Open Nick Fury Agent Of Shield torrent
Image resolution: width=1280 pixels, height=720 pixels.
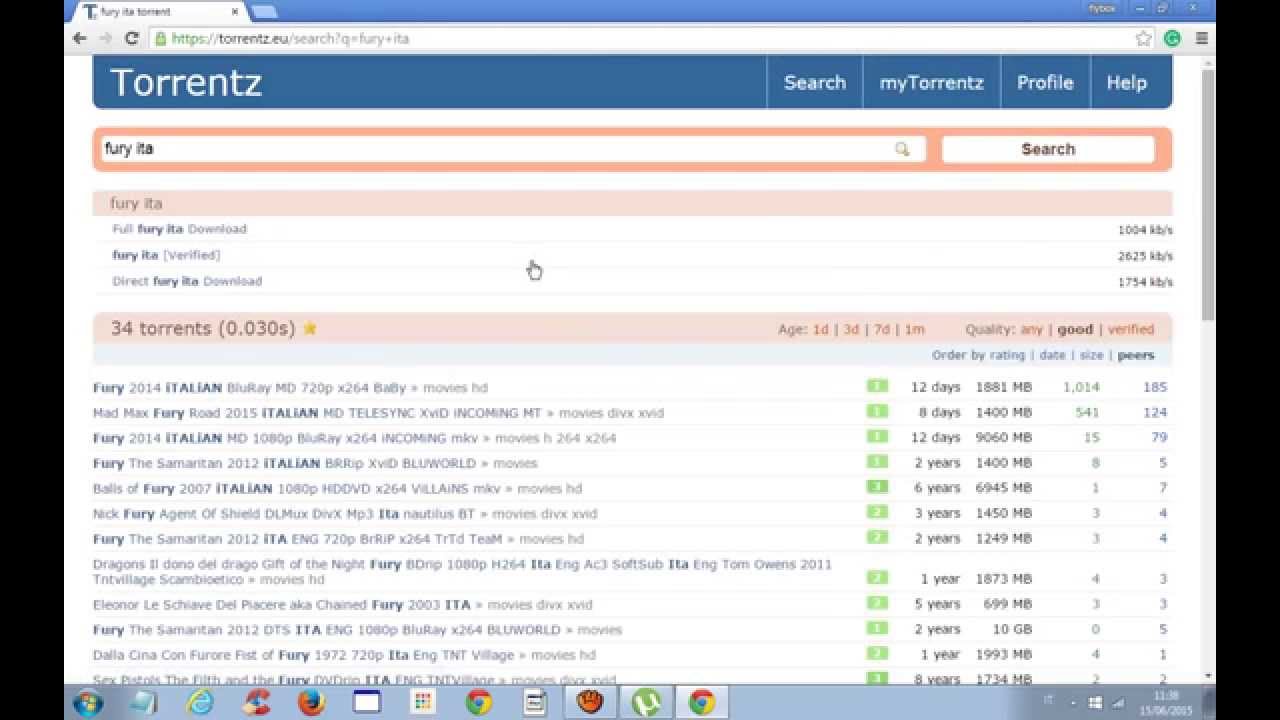pos(284,513)
